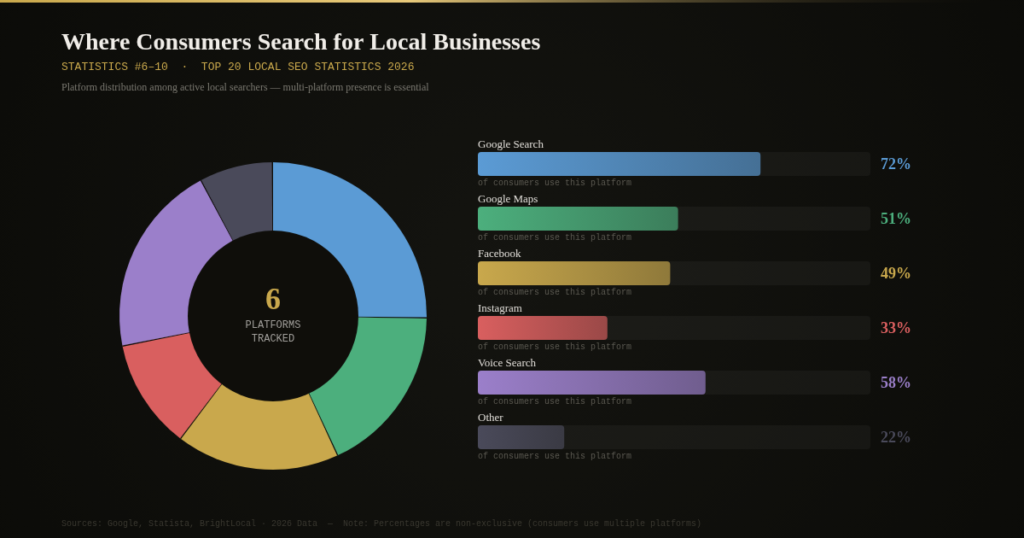The width and height of the screenshot is (1024, 538).
Task: Click the 72% value
Action: (x=895, y=164)
